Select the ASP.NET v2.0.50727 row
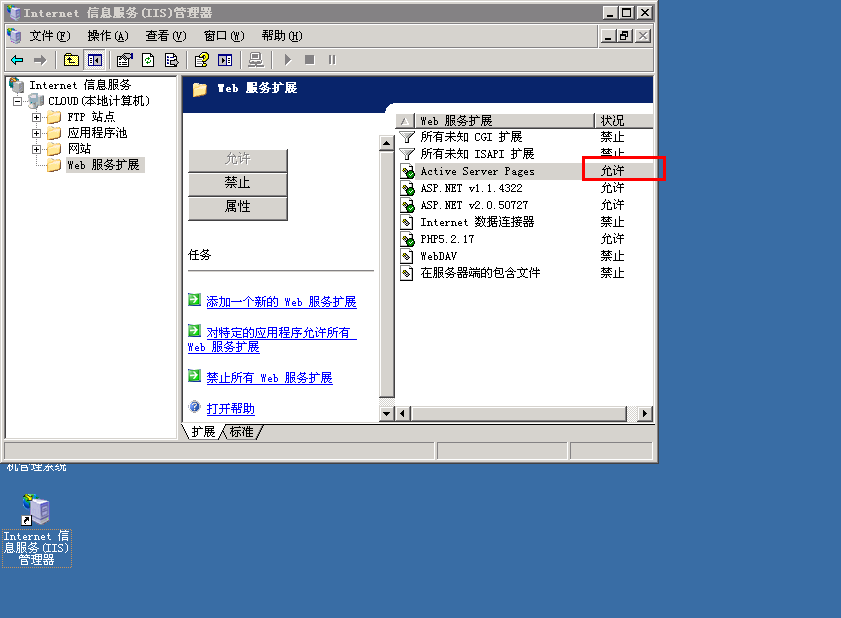 [x=526, y=205]
